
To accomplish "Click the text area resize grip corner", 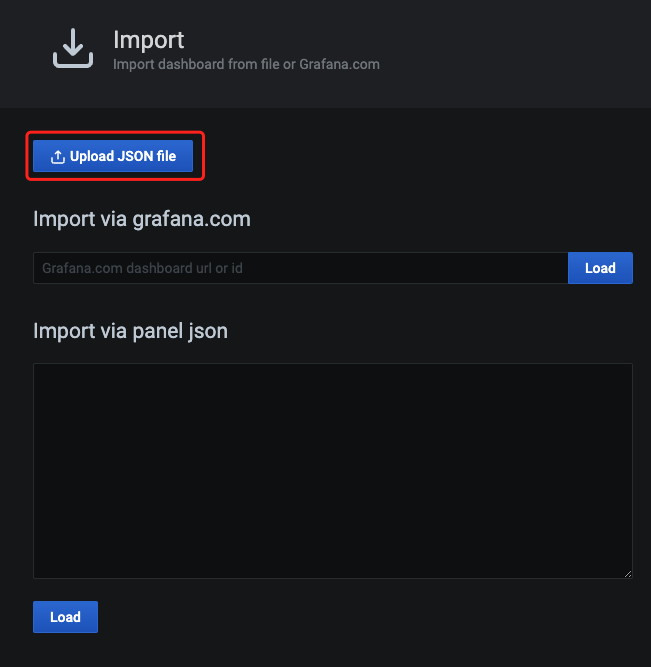I will point(628,574).
